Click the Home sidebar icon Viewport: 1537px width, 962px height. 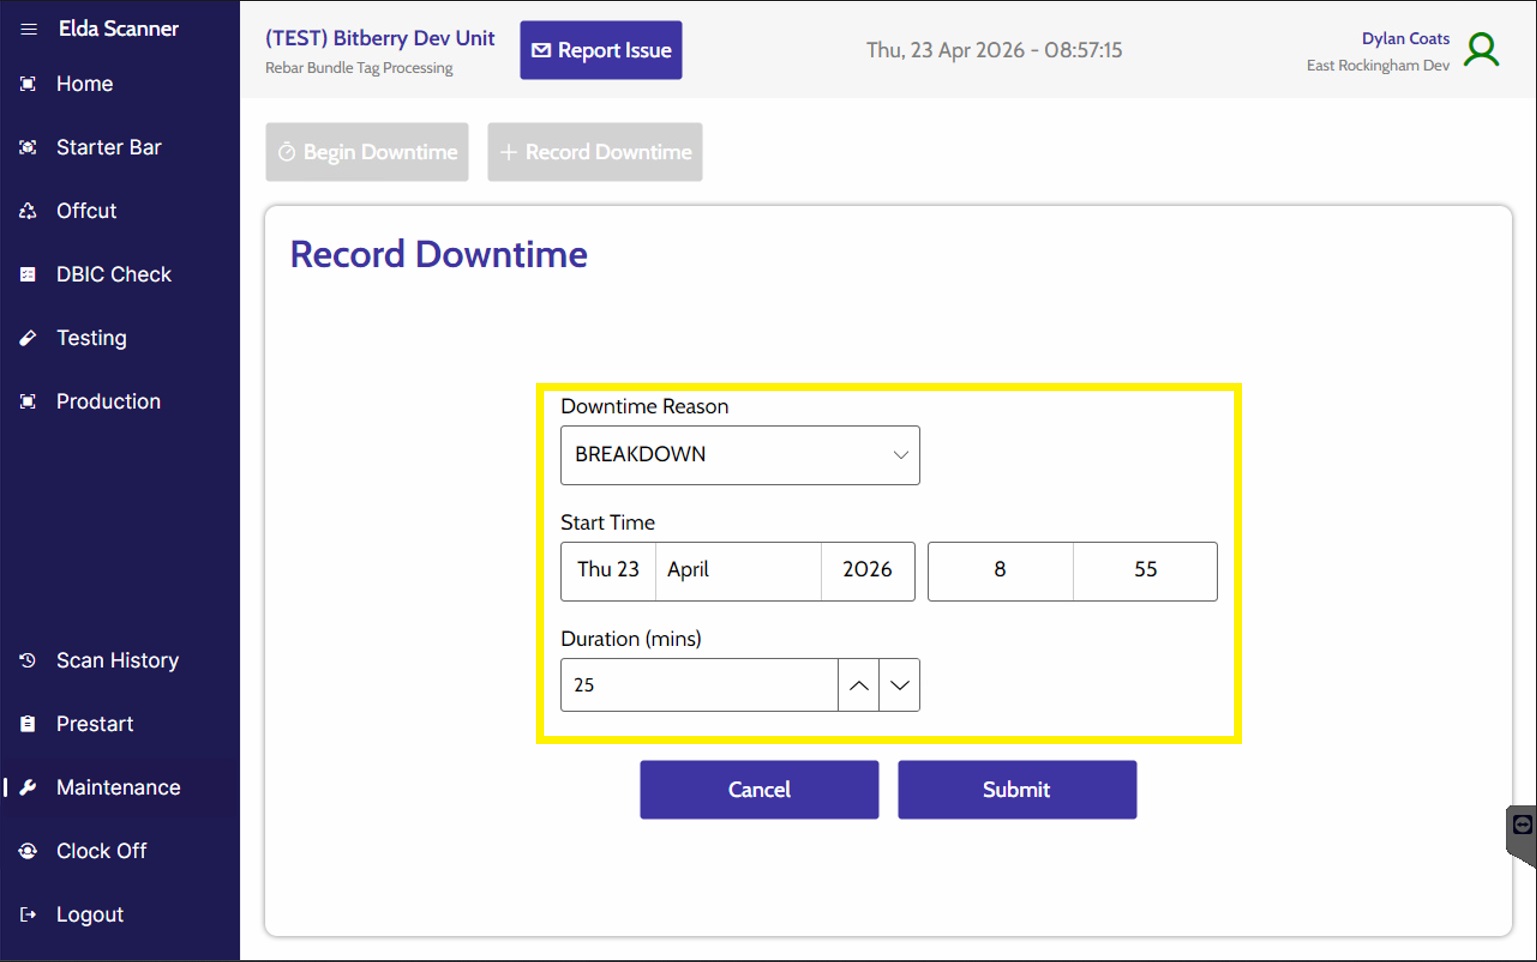(x=28, y=84)
